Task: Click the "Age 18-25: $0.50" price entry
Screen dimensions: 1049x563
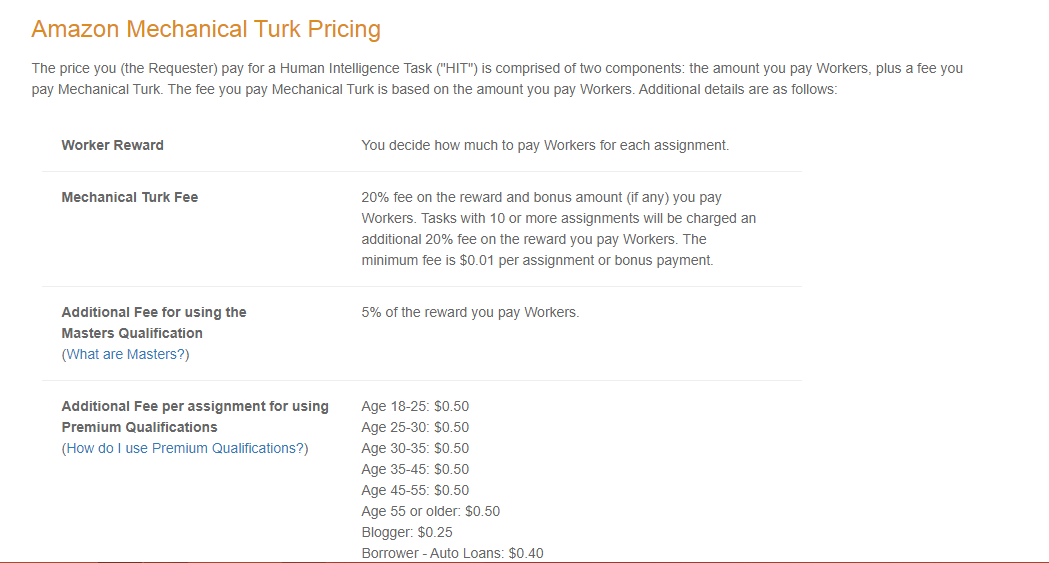Action: 415,406
